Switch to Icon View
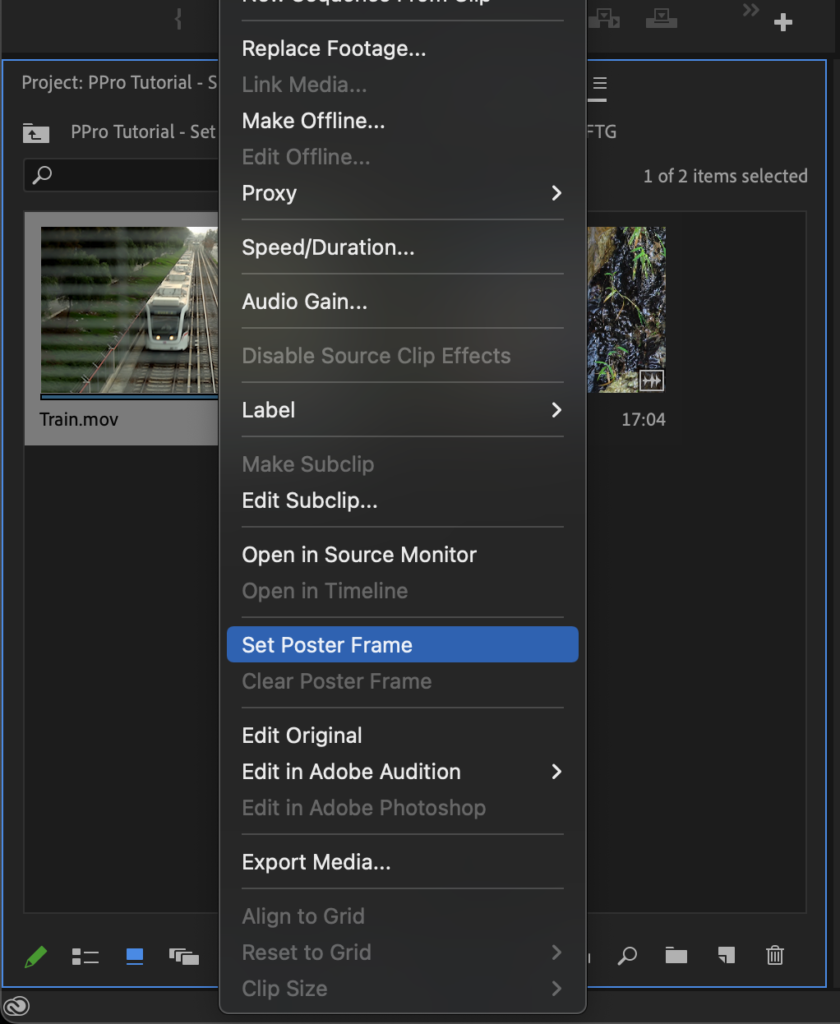The width and height of the screenshot is (840, 1024). (135, 957)
